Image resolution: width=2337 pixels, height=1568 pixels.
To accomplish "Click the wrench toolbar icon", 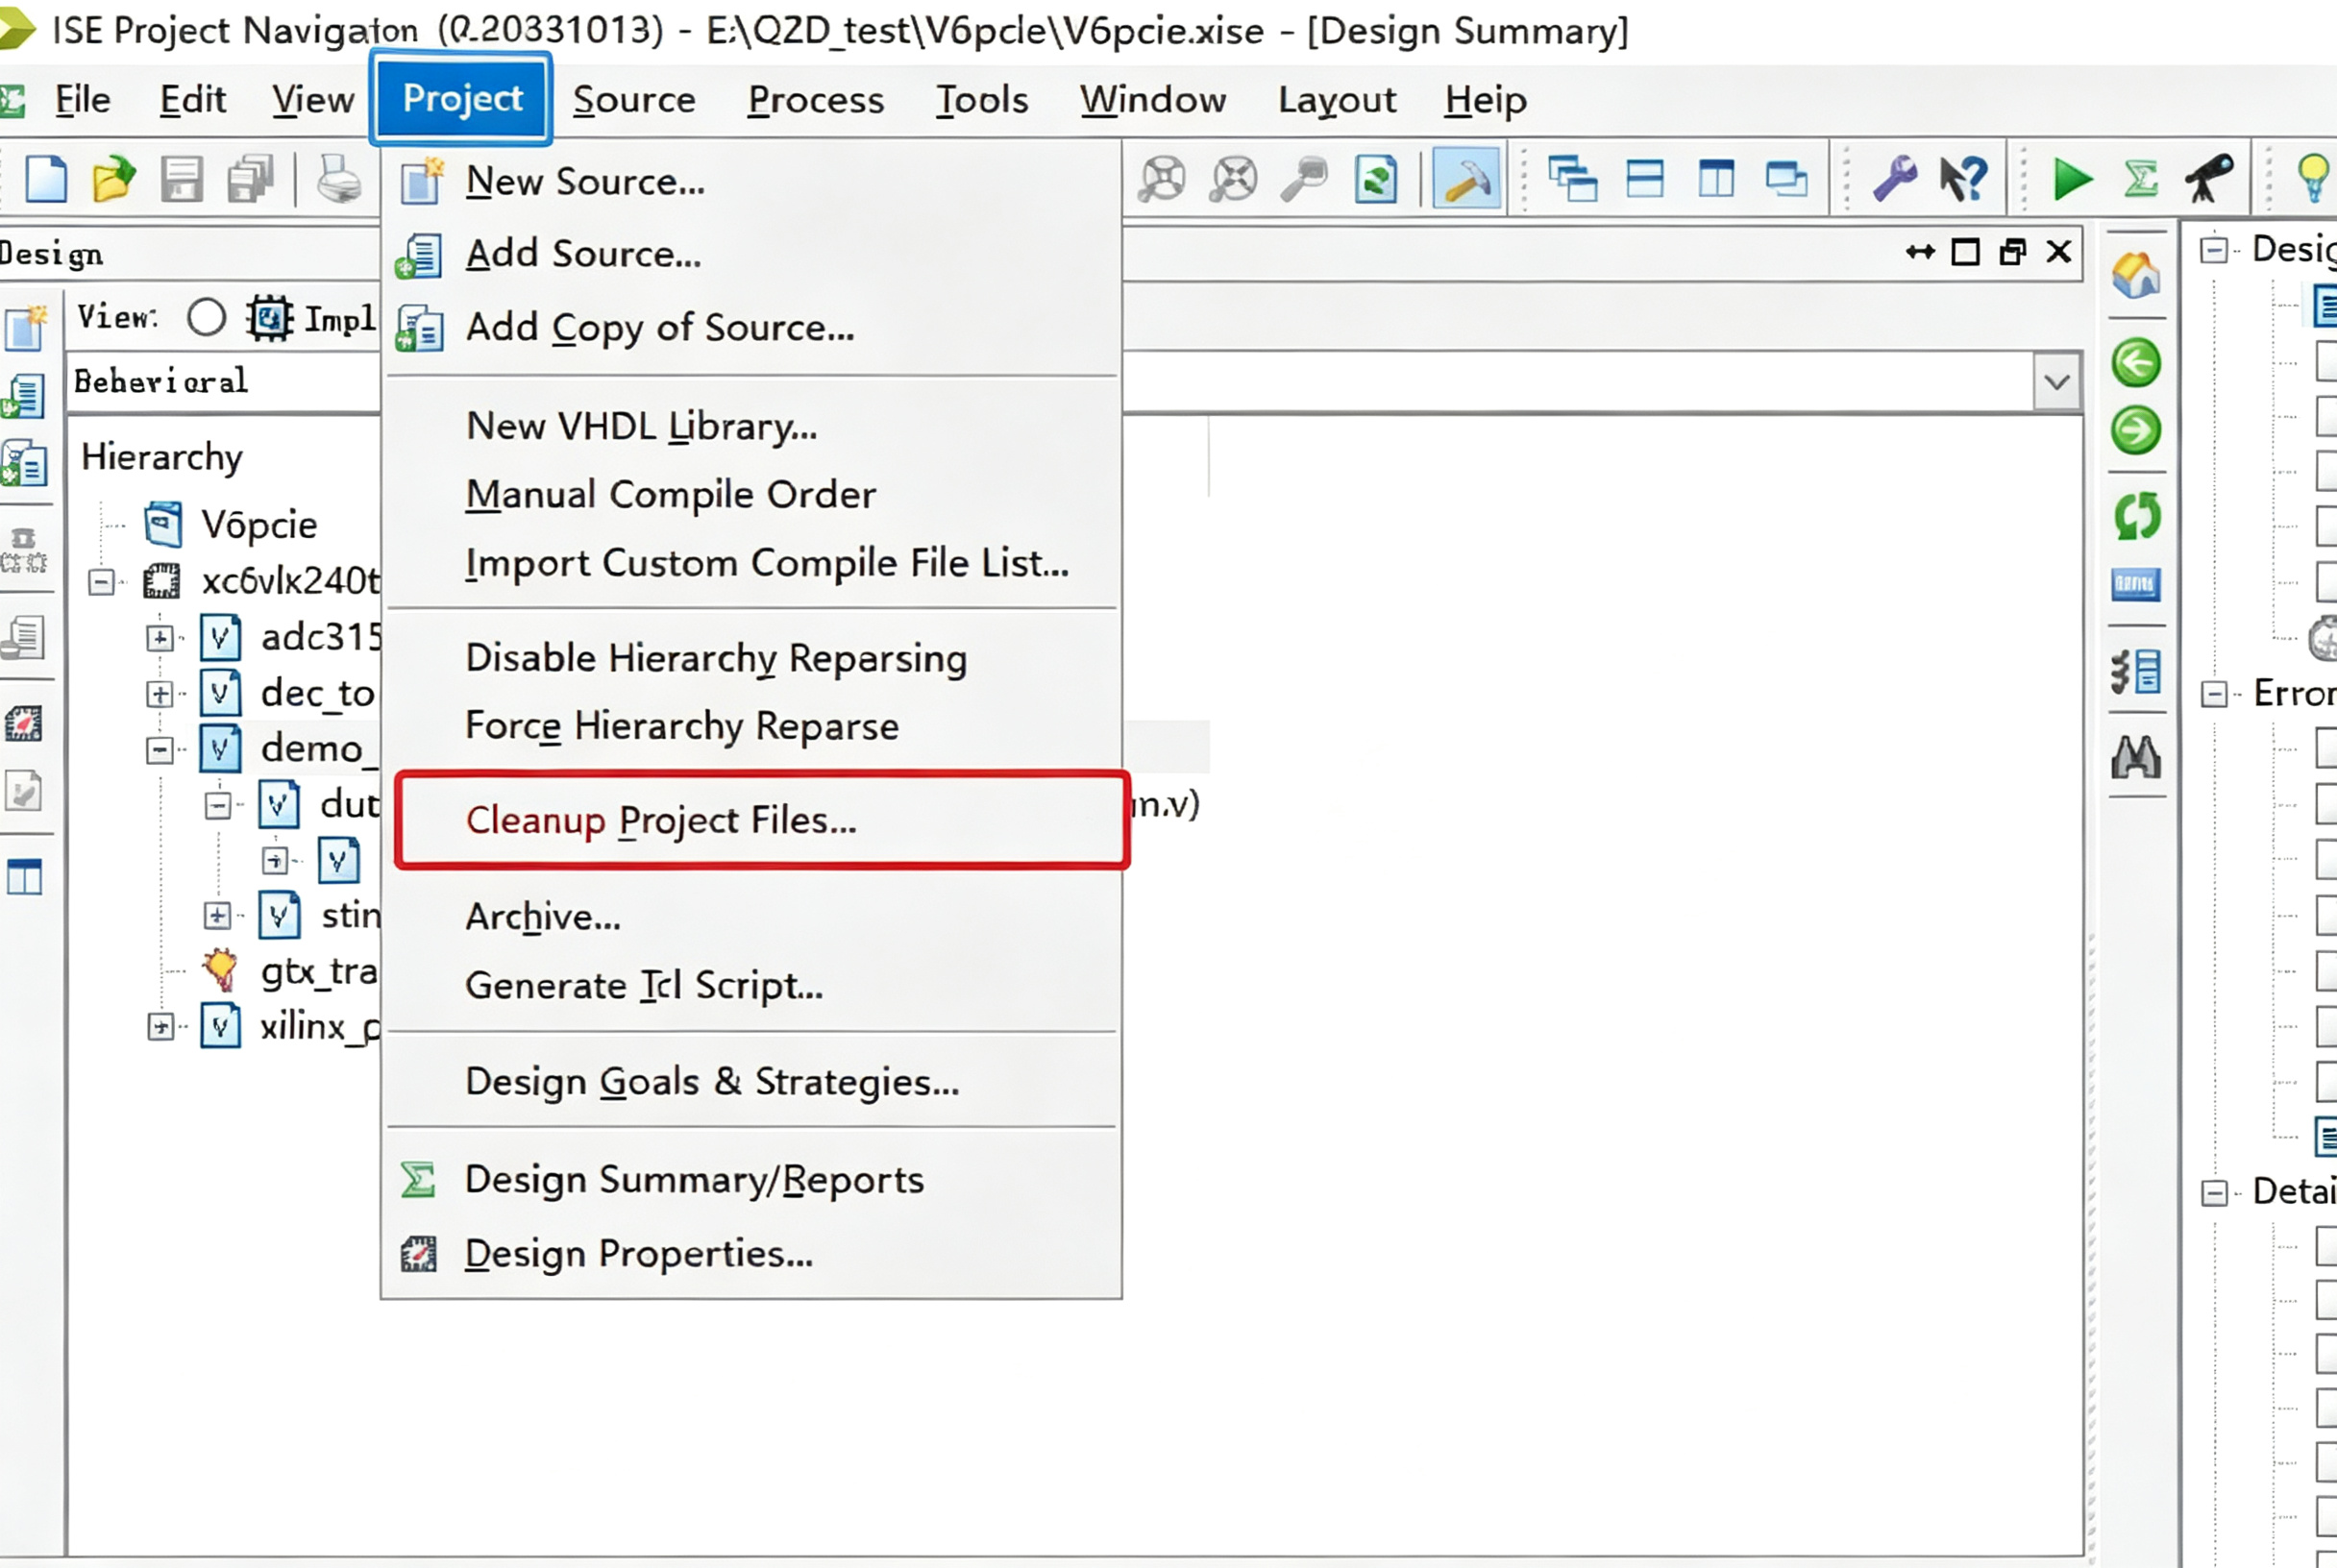I will coord(1894,180).
